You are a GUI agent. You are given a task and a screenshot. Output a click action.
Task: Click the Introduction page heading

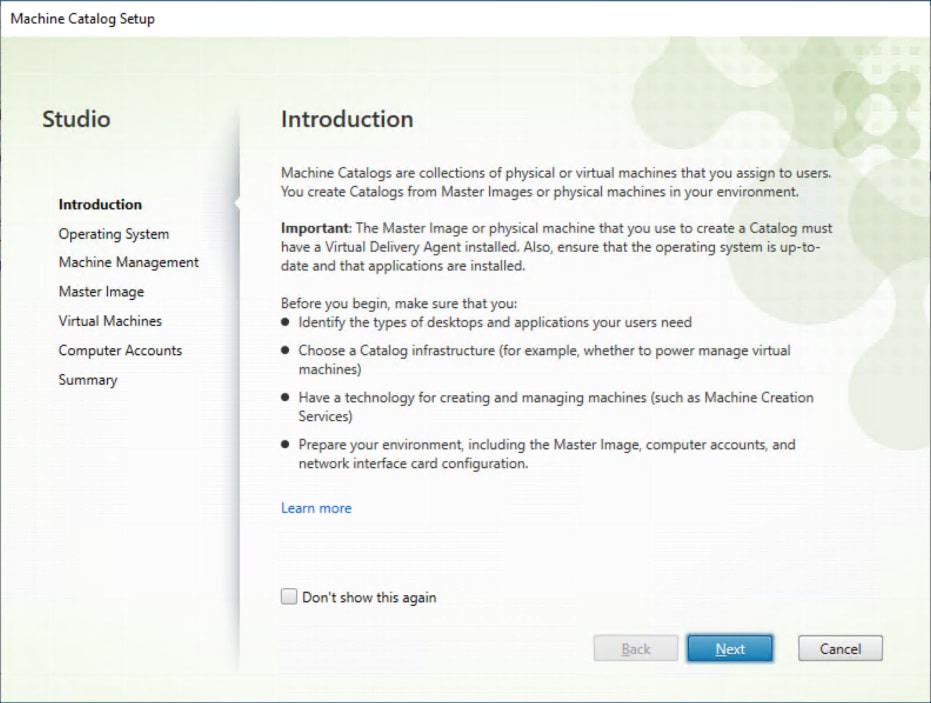pos(347,119)
